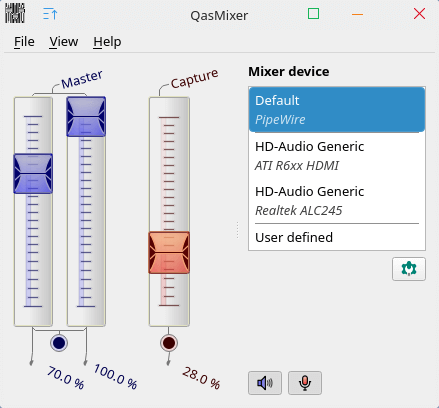Click the keep-above arrow icon in the title bar

coord(50,14)
